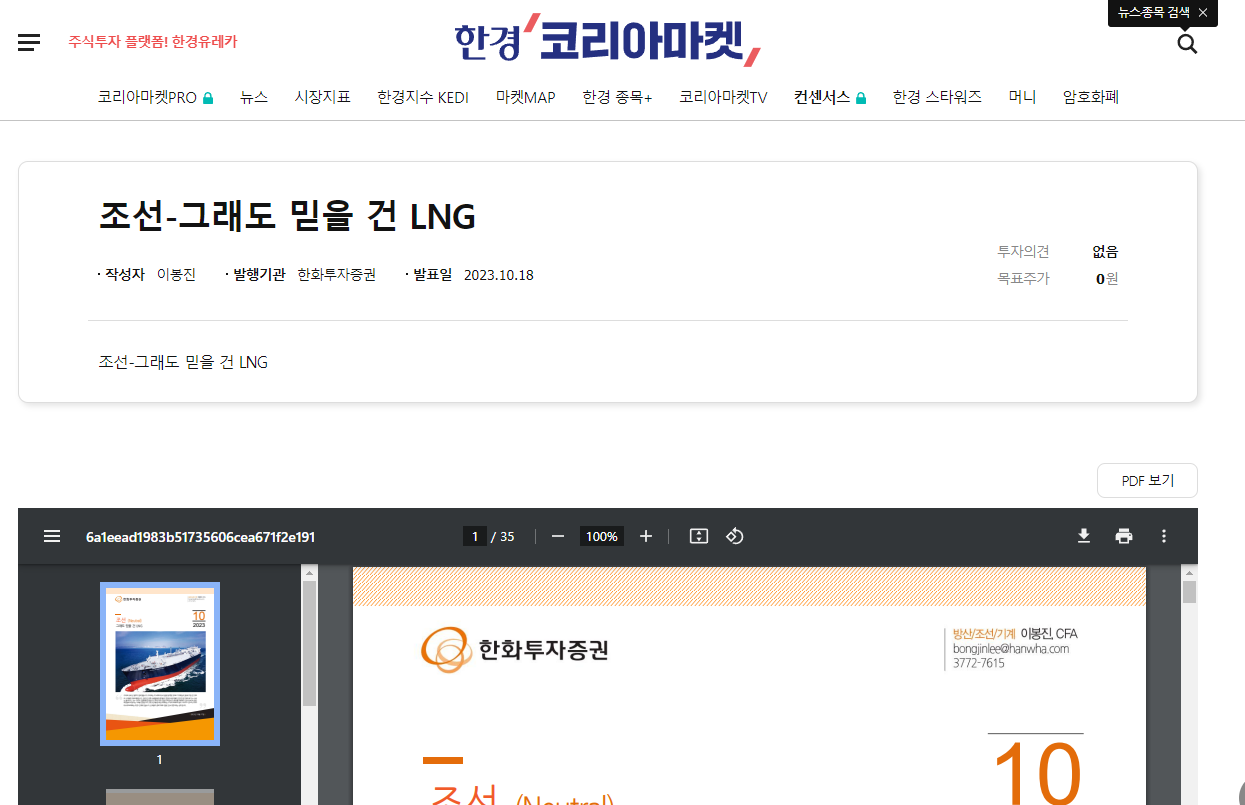The image size is (1245, 805).
Task: Go to the 뉴스 menu
Action: pyautogui.click(x=254, y=97)
